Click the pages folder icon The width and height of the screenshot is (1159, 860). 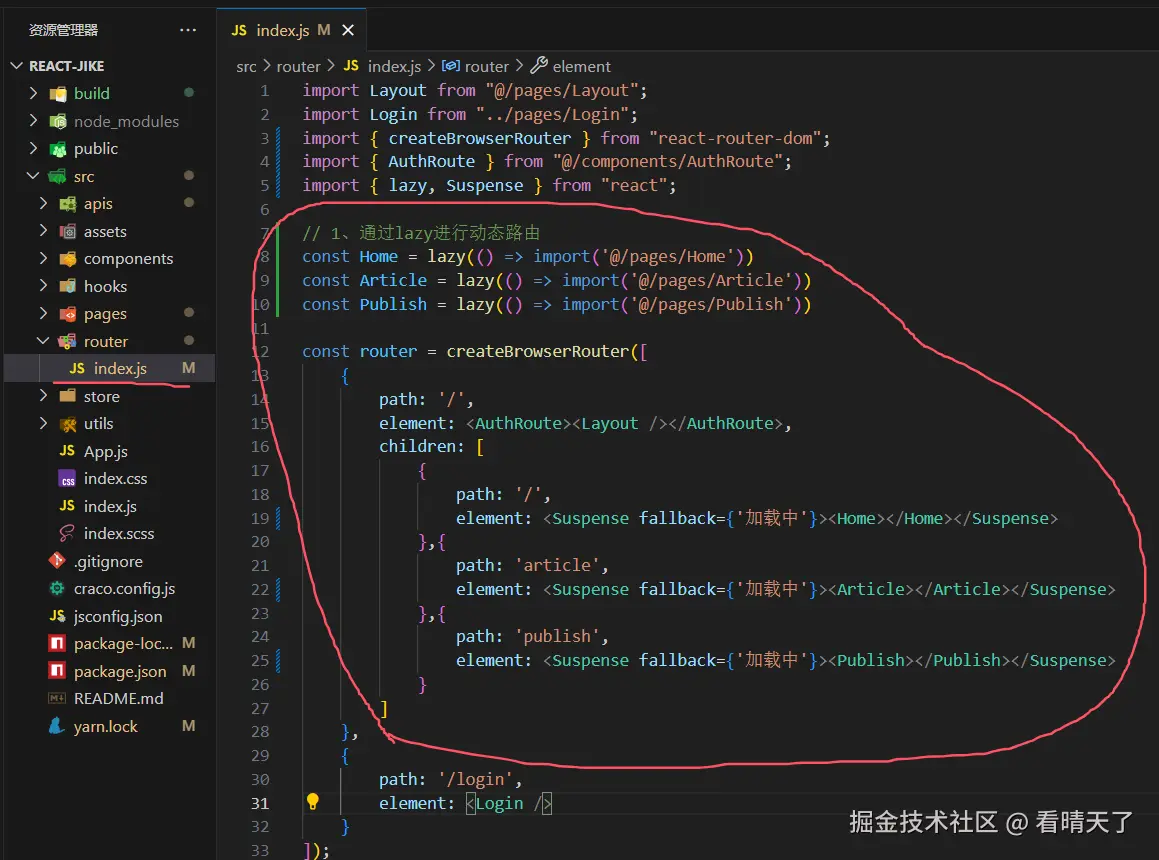[x=67, y=314]
